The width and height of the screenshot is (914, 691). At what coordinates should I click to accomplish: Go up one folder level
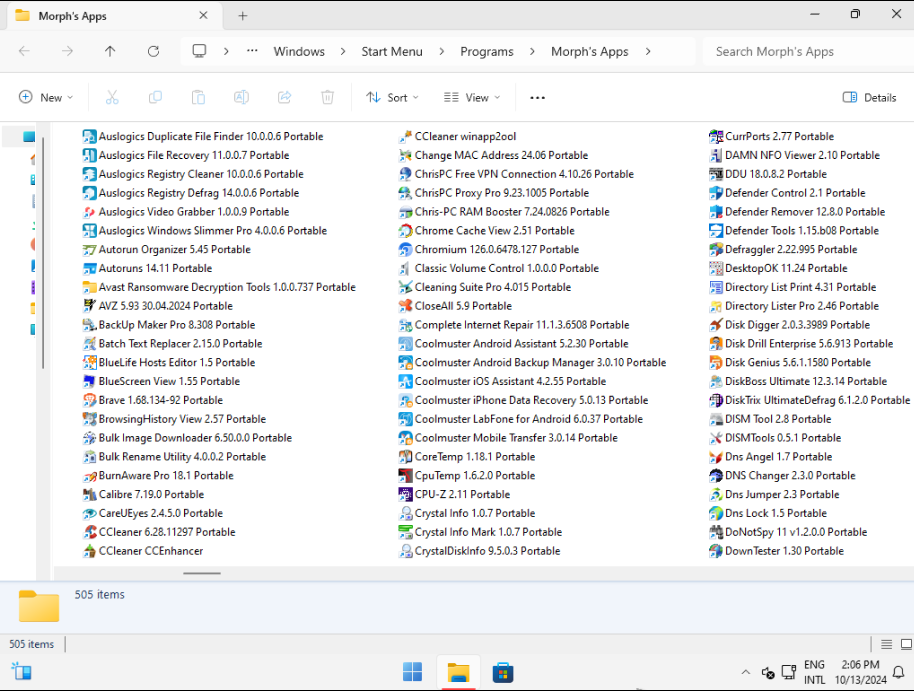pos(110,51)
